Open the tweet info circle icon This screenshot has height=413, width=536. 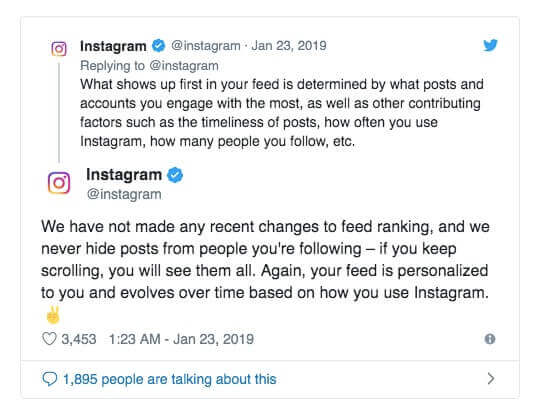[x=490, y=339]
